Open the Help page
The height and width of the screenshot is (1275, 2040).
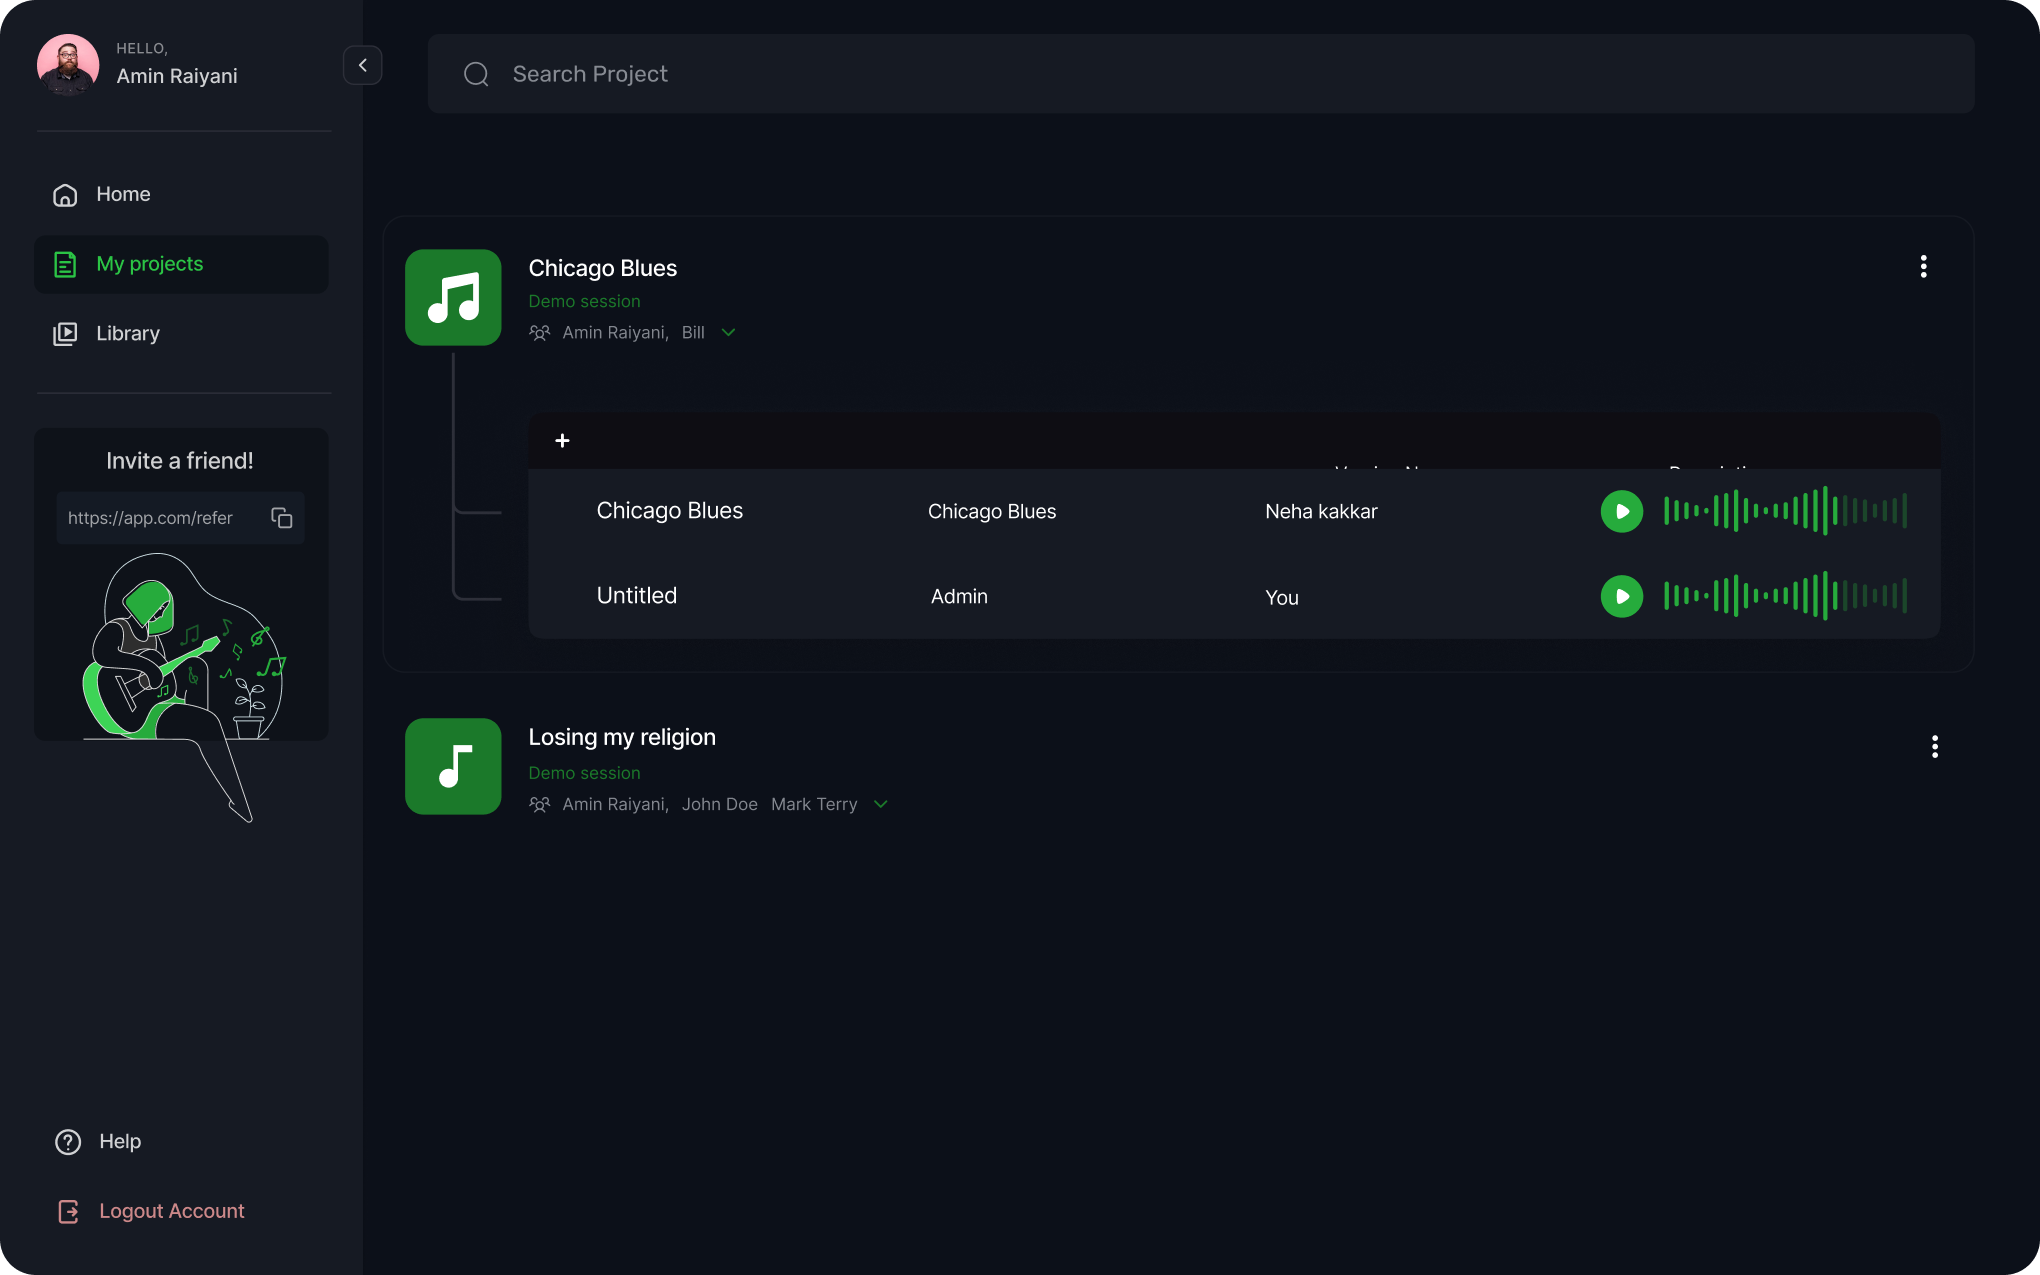point(119,1142)
